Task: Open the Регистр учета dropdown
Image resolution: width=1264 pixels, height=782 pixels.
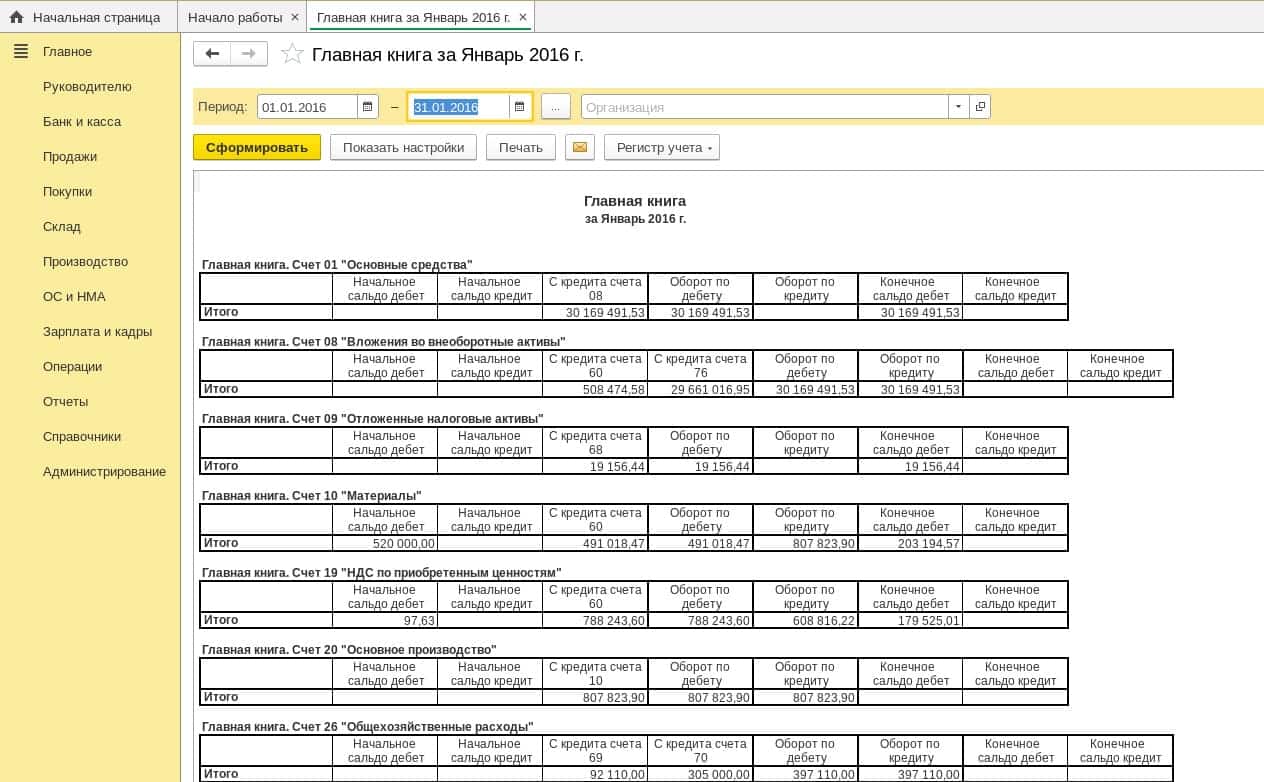Action: 662,148
